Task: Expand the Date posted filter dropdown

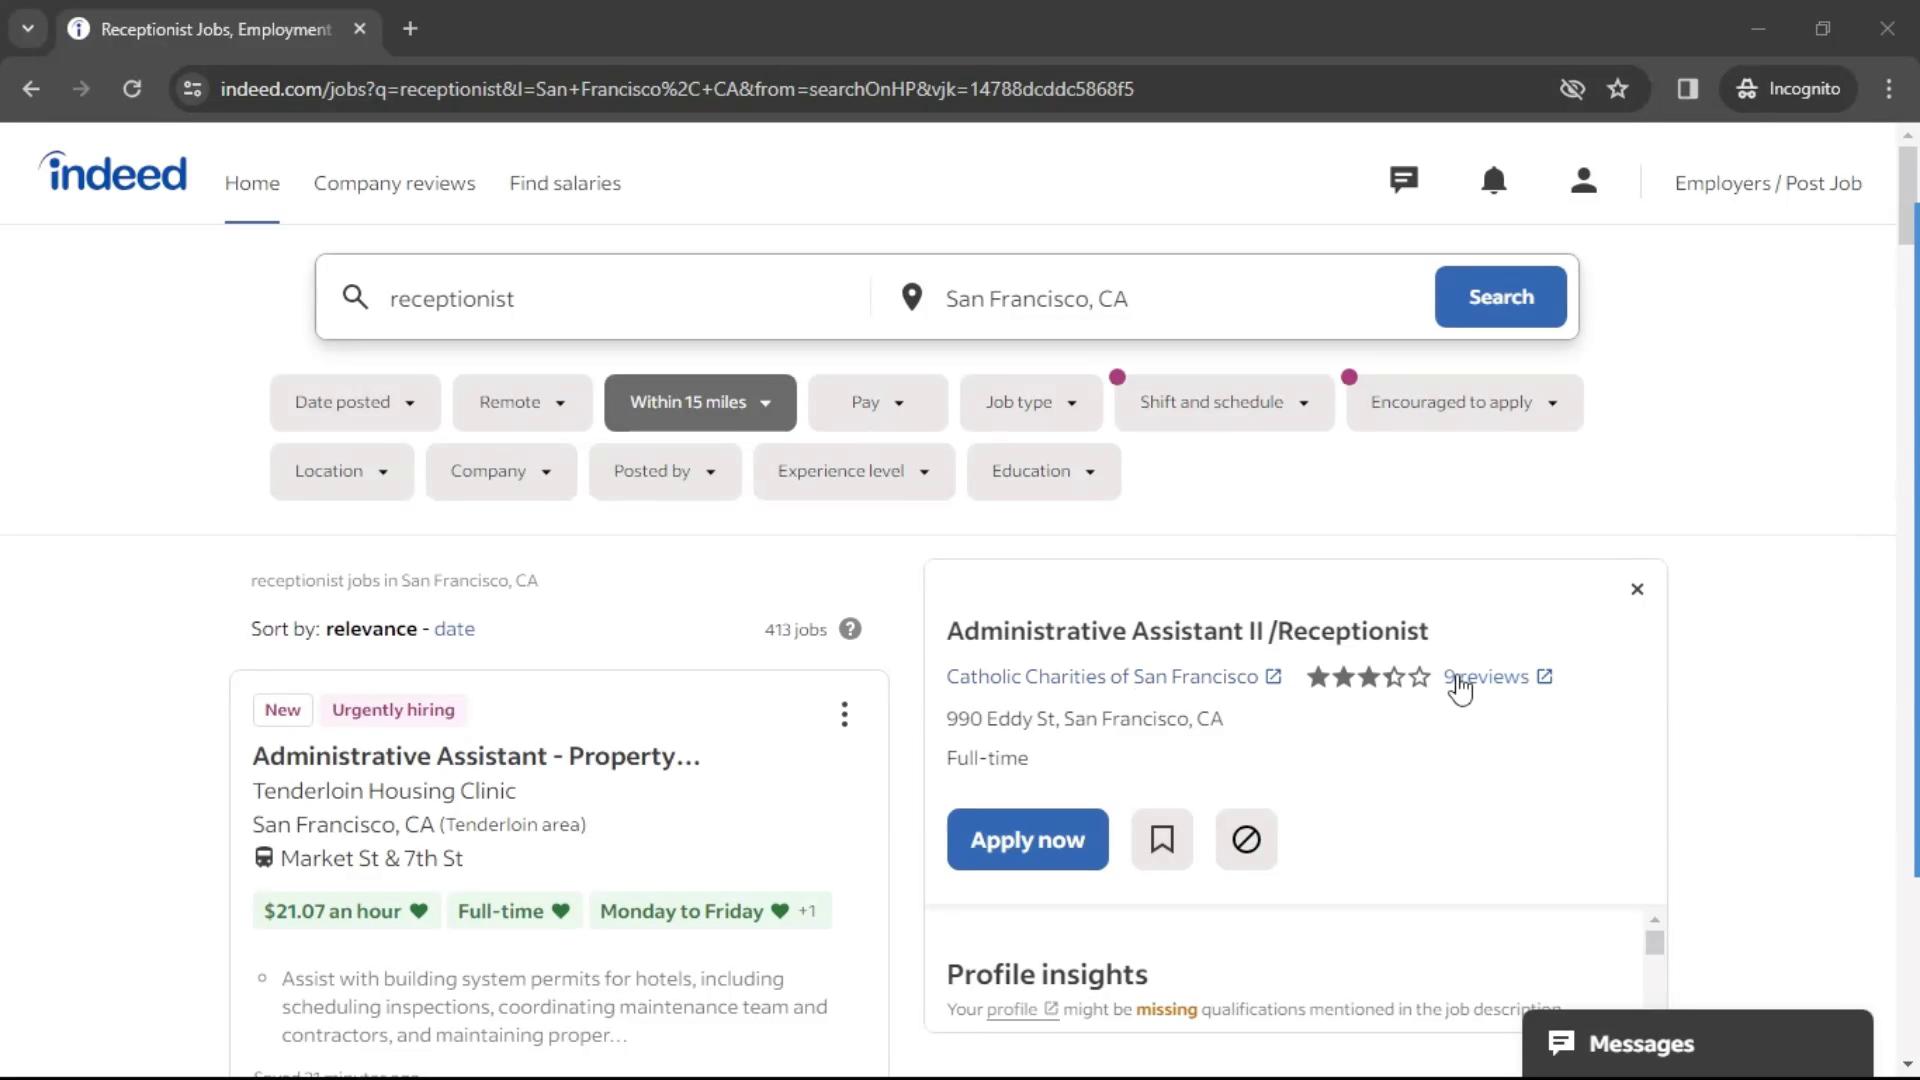Action: click(353, 402)
